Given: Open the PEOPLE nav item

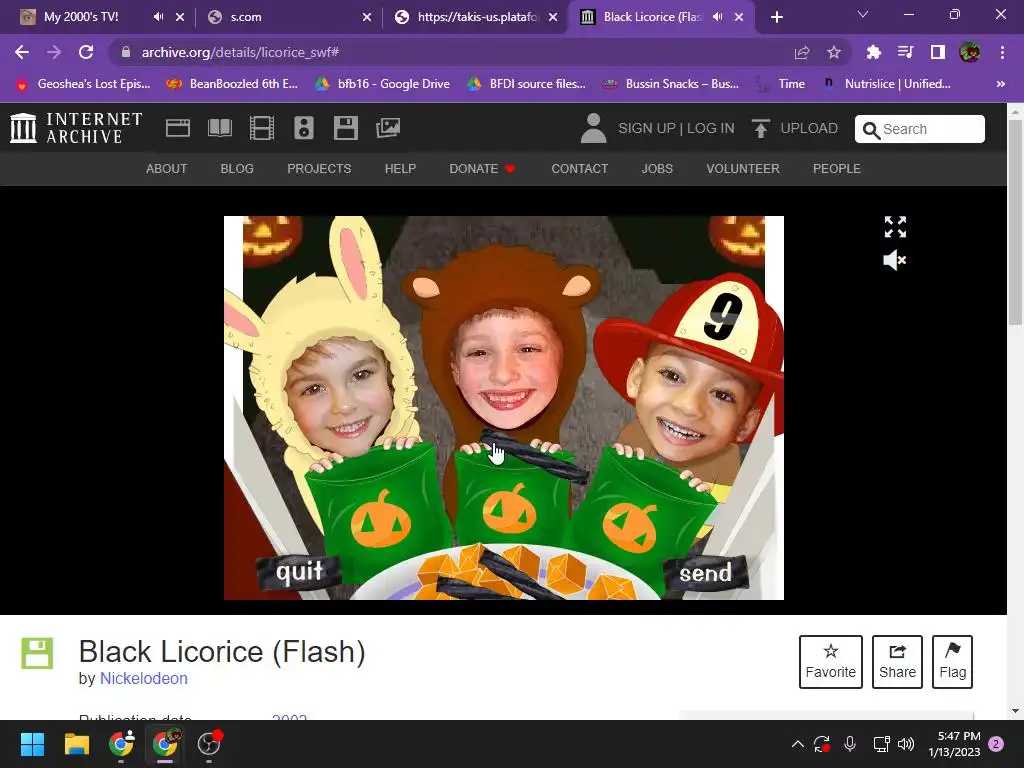Looking at the screenshot, I should [x=837, y=168].
